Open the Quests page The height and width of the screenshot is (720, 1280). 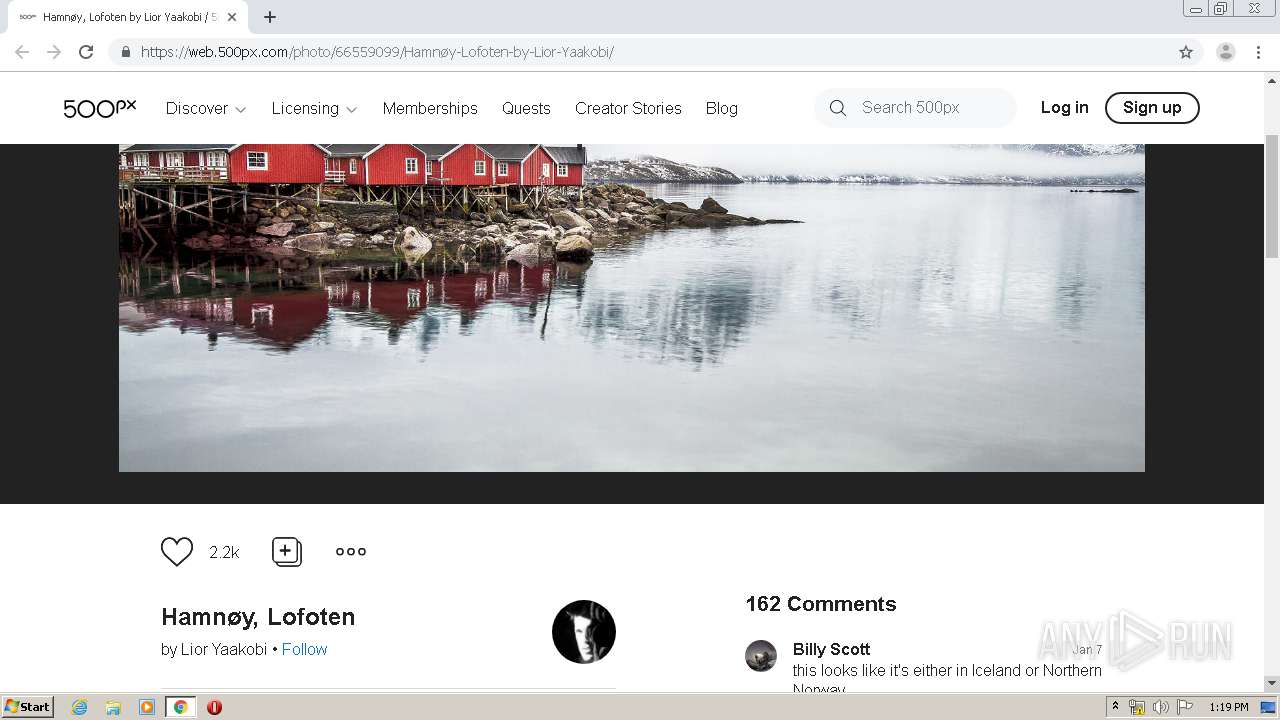[526, 108]
